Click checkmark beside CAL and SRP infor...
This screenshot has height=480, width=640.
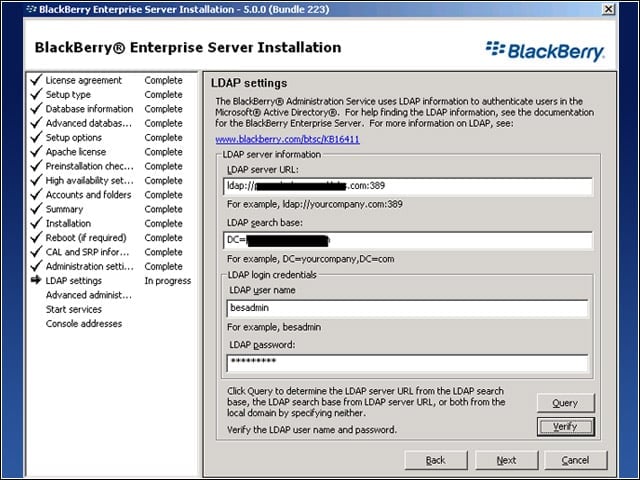(36, 251)
